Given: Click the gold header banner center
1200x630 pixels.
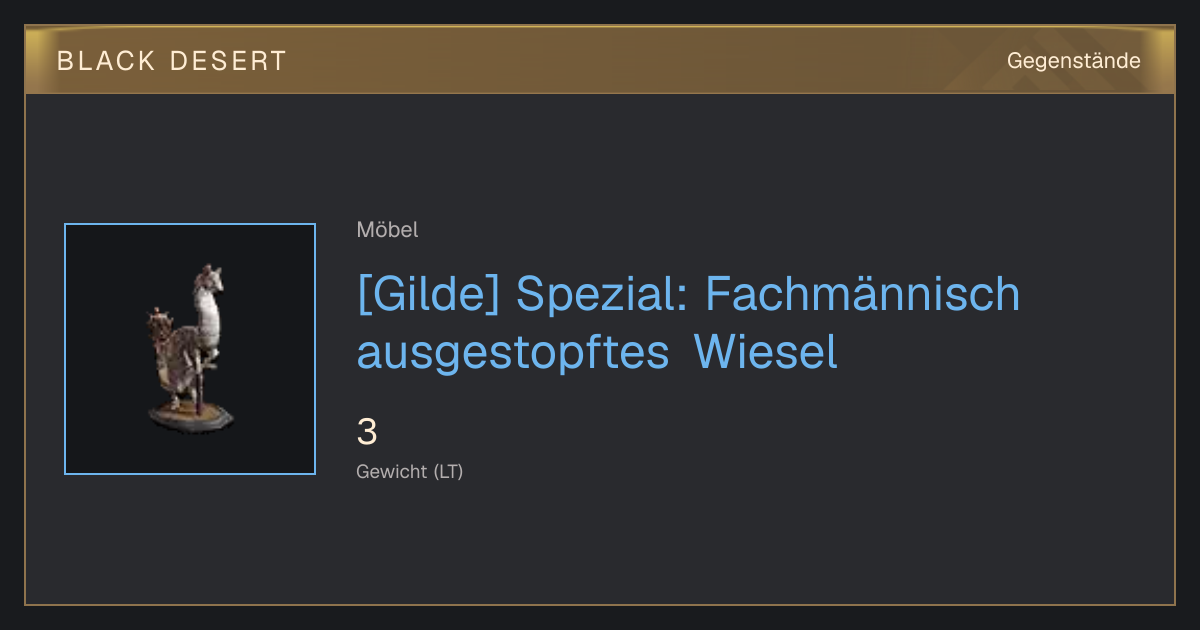Looking at the screenshot, I should click(x=600, y=60).
